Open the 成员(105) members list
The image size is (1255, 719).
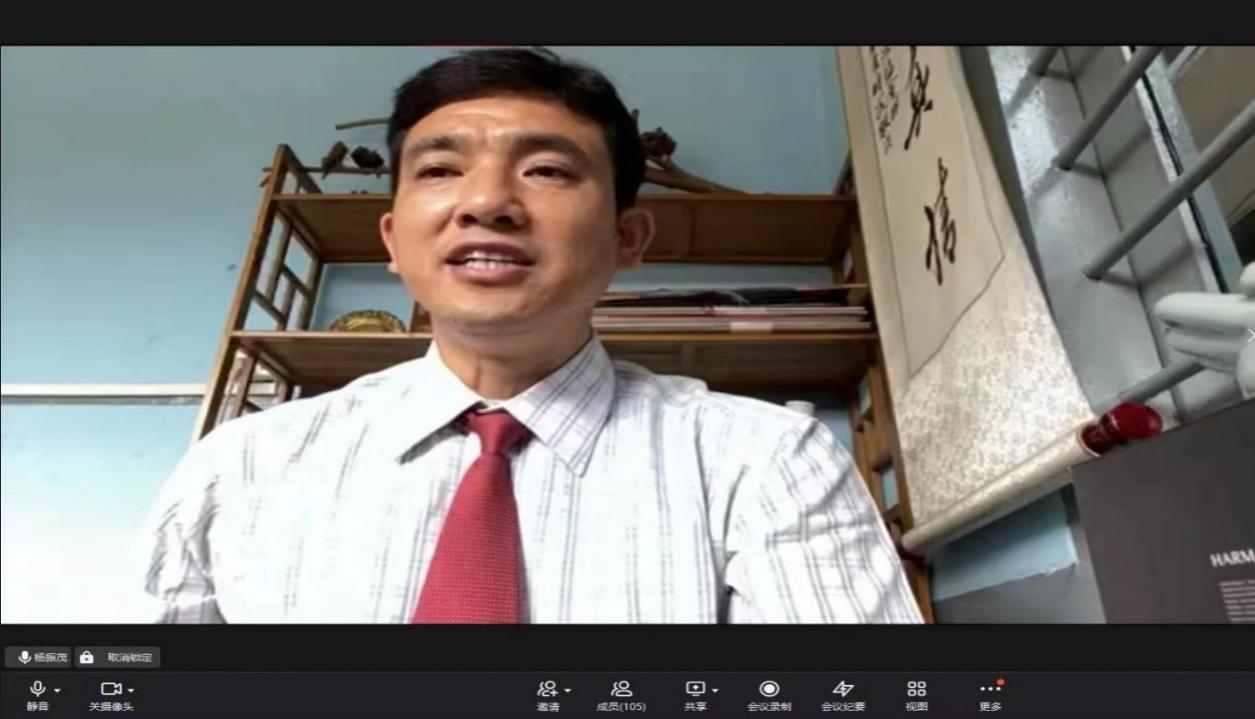(x=621, y=690)
